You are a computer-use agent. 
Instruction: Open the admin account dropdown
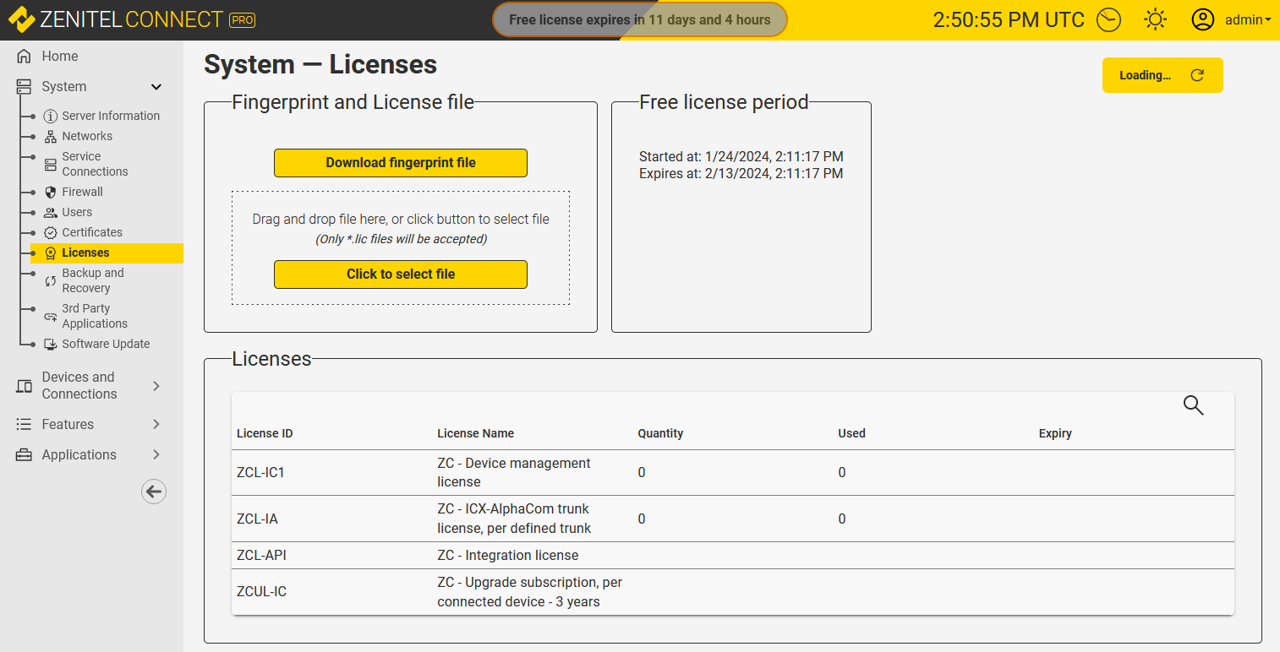(x=1247, y=20)
